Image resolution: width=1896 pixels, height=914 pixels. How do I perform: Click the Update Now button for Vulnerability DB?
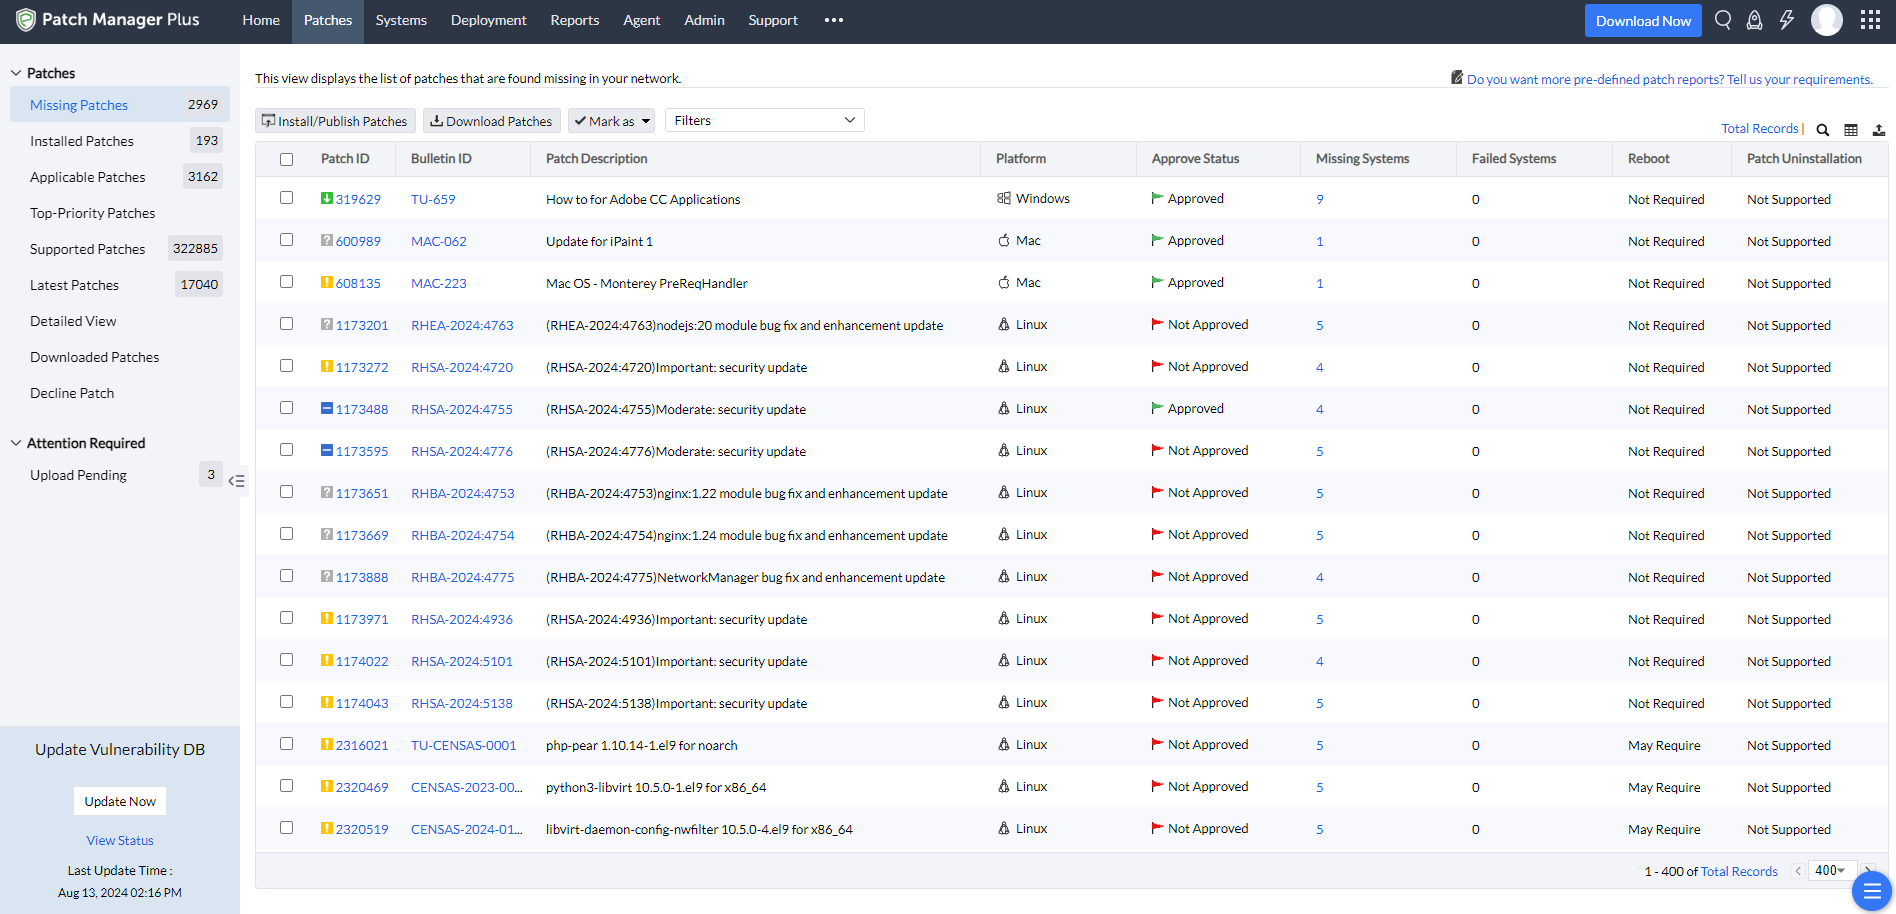(119, 801)
